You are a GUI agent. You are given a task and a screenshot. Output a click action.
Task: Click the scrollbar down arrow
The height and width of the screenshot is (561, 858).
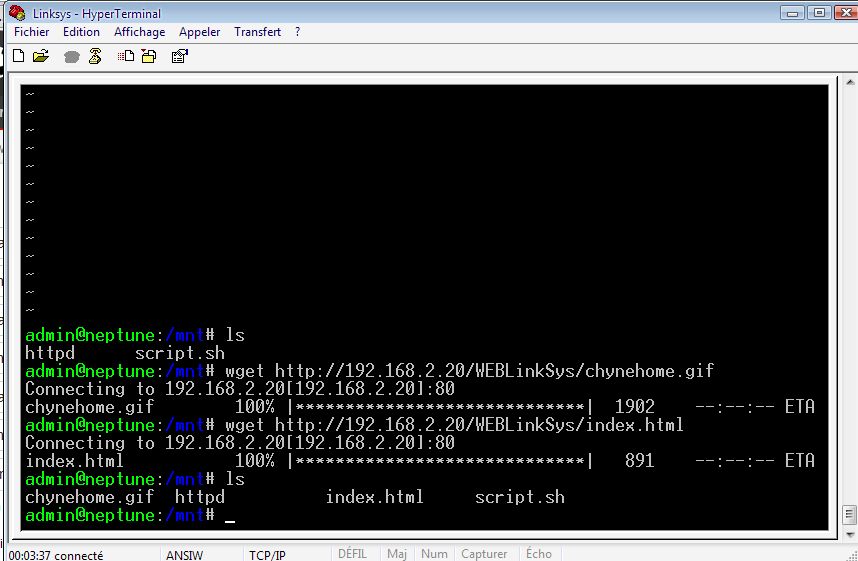point(850,534)
